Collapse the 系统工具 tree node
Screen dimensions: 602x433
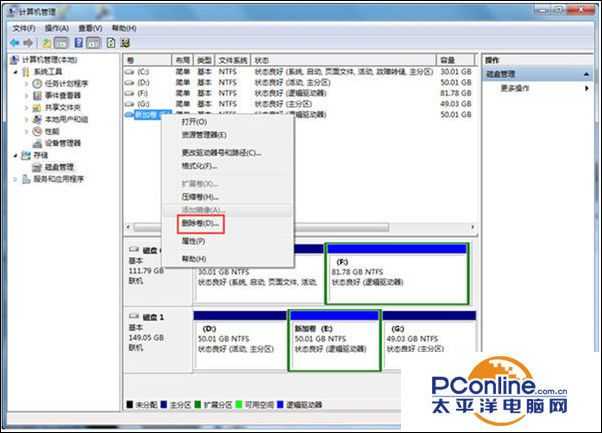coord(16,72)
